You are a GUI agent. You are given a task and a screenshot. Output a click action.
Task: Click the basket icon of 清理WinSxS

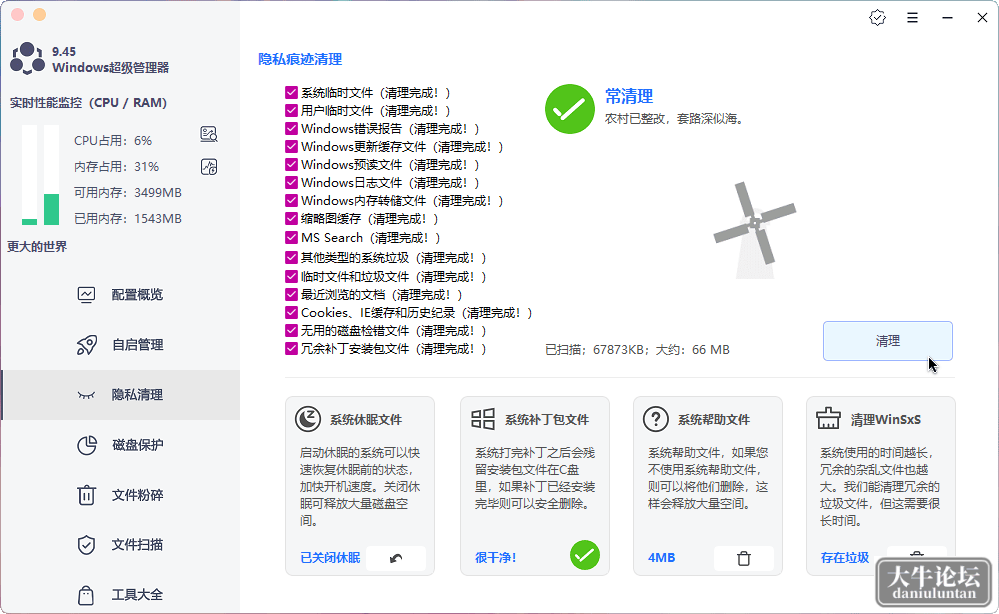click(x=828, y=418)
